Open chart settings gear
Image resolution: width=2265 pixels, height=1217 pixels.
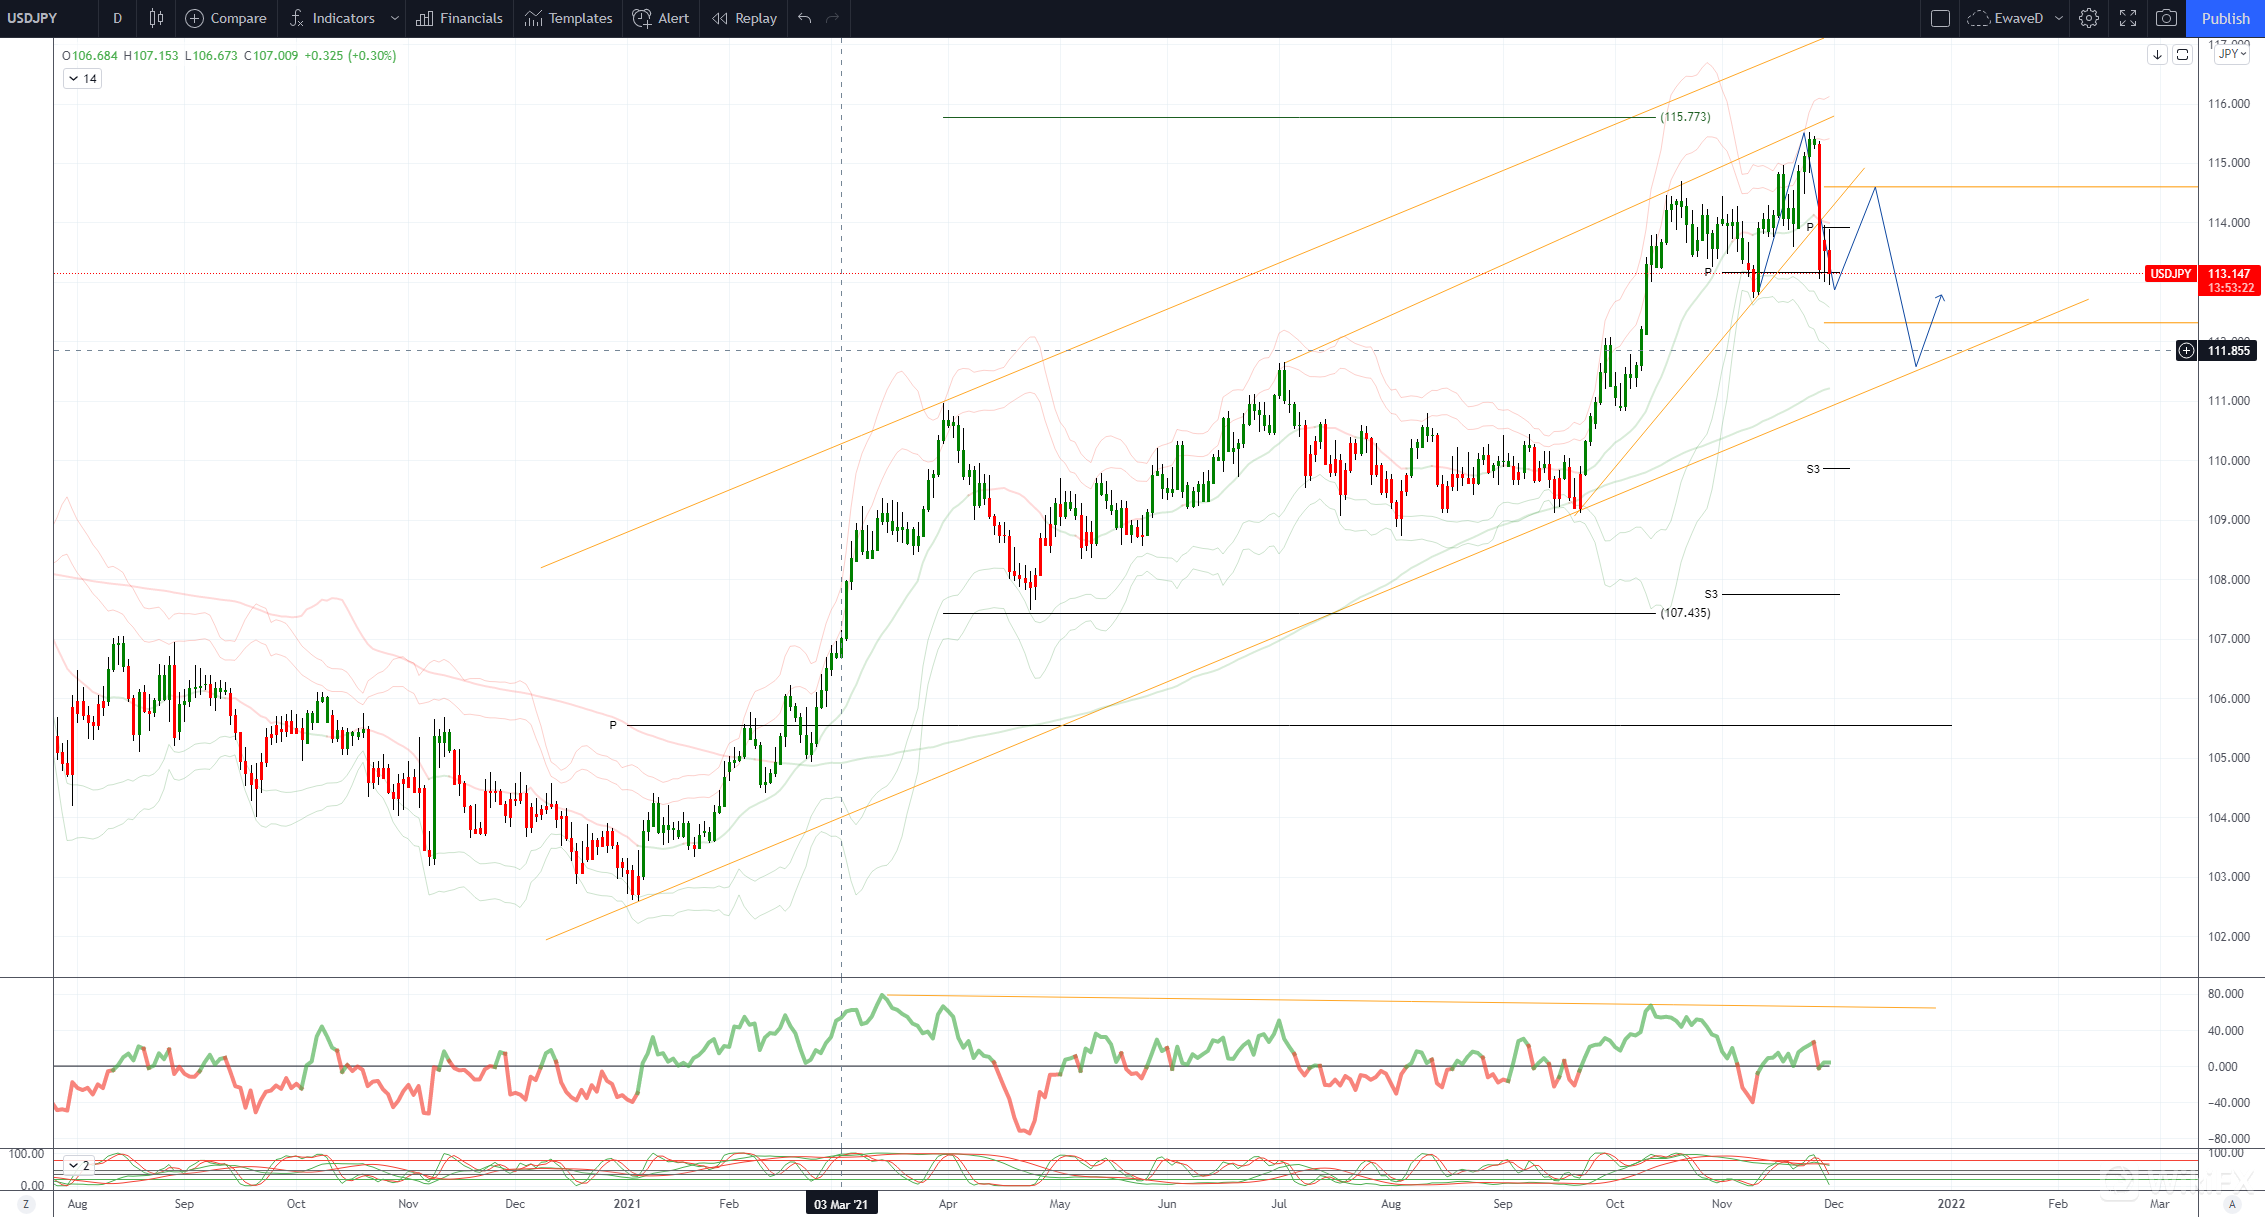pos(2089,18)
